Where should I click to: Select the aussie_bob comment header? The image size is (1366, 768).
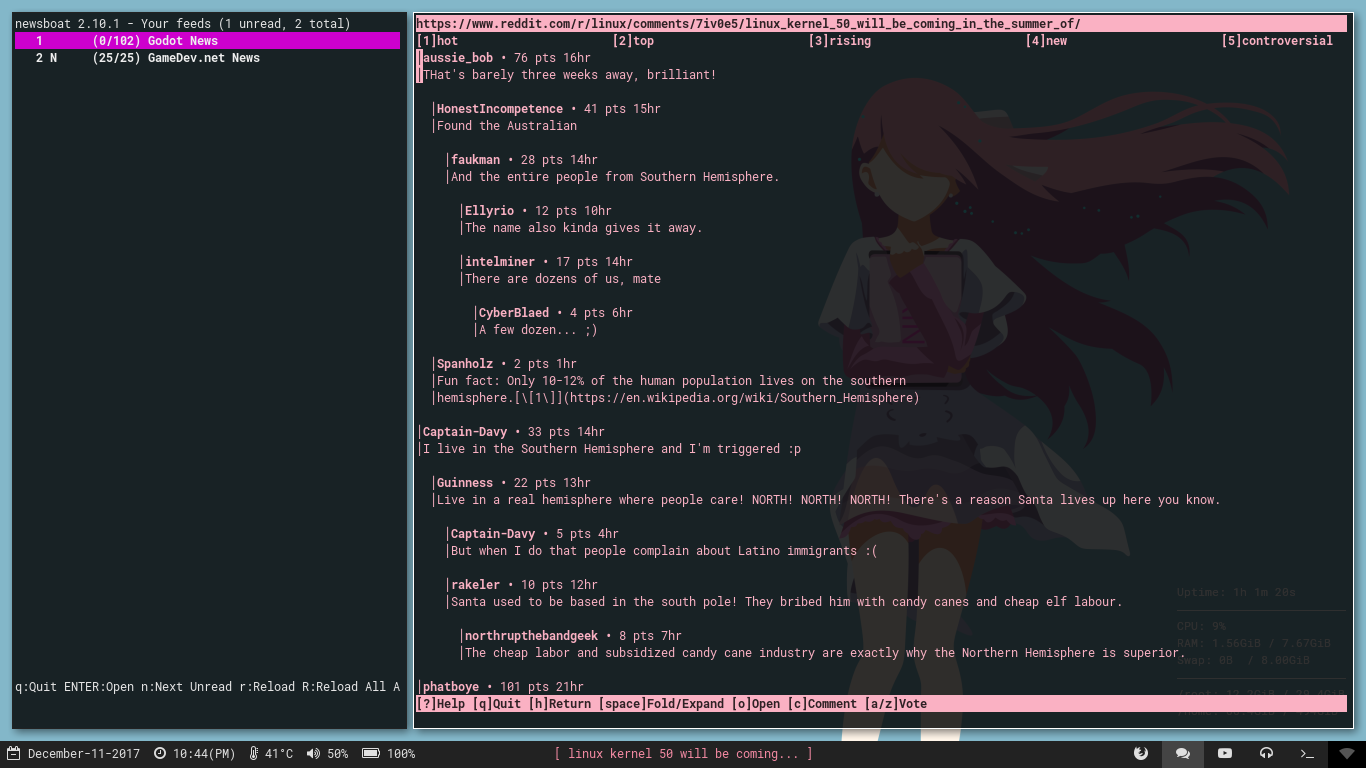[507, 58]
